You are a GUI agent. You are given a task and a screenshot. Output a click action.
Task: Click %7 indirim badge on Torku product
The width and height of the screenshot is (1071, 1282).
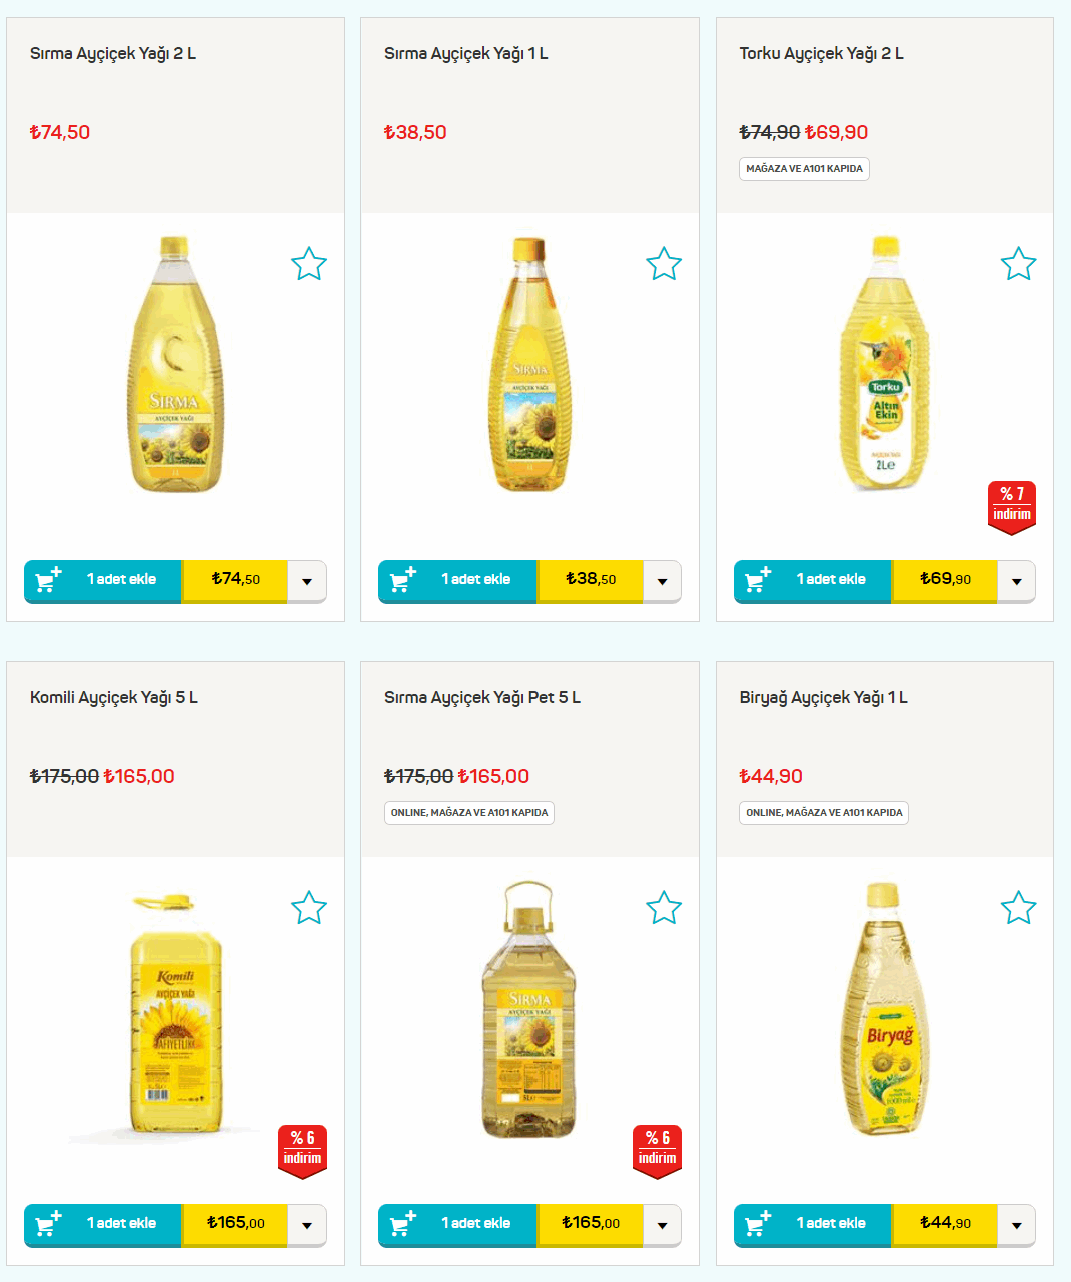coord(1011,507)
